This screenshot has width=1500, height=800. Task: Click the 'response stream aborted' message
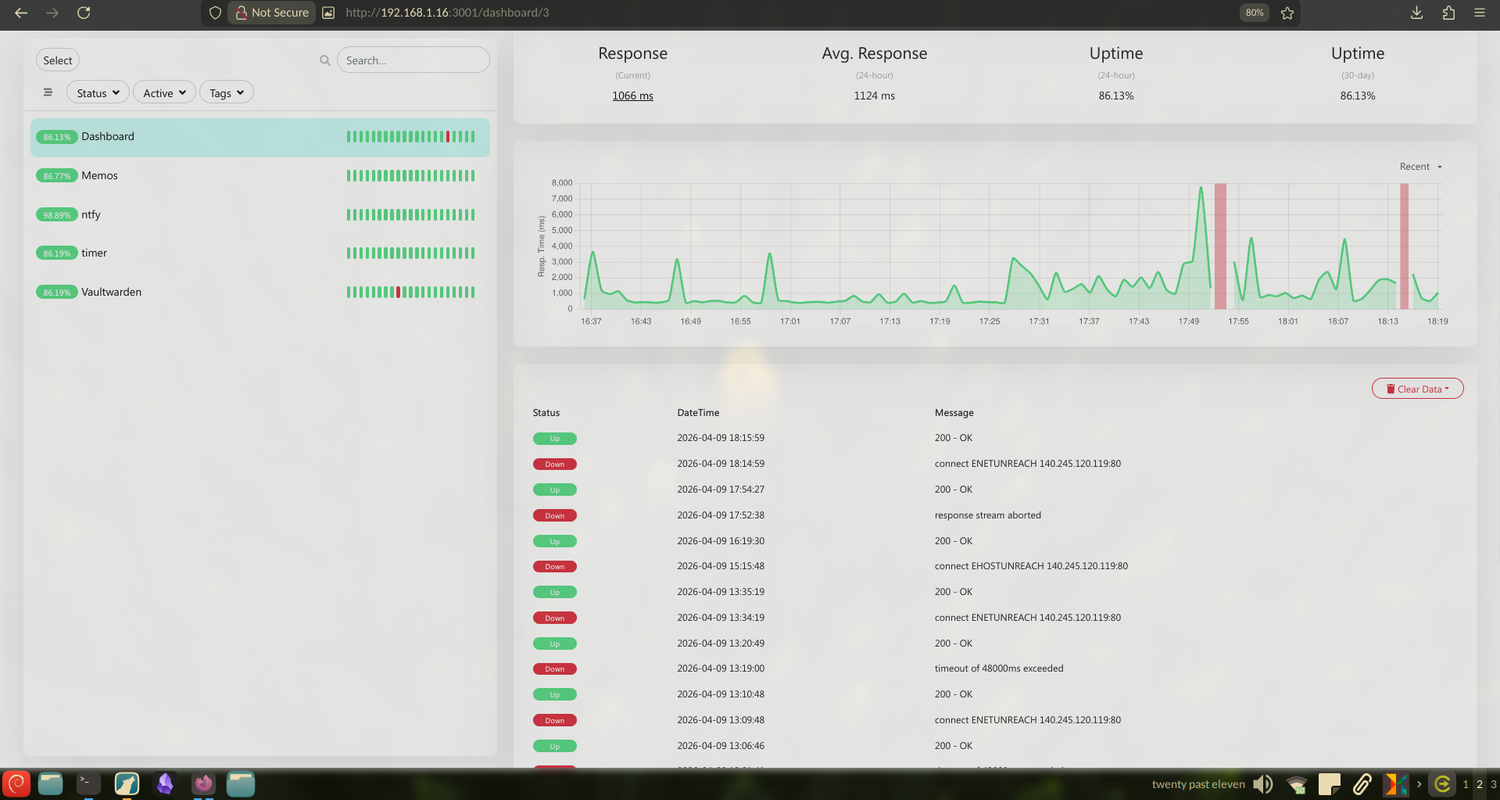point(988,515)
